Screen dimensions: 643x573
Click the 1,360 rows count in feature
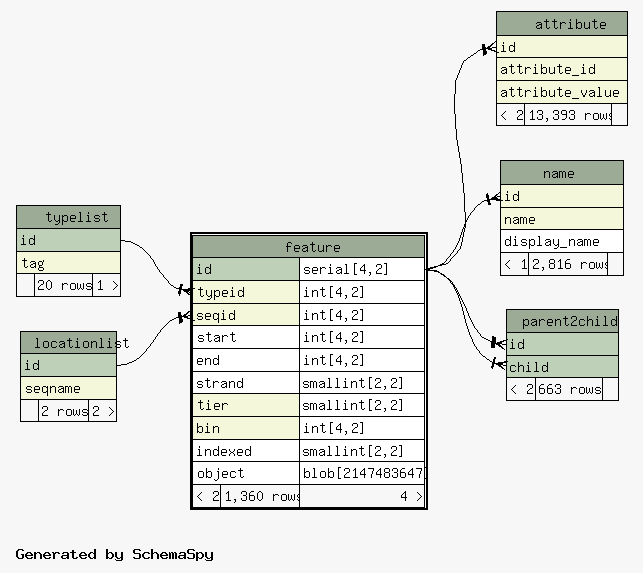(x=260, y=496)
